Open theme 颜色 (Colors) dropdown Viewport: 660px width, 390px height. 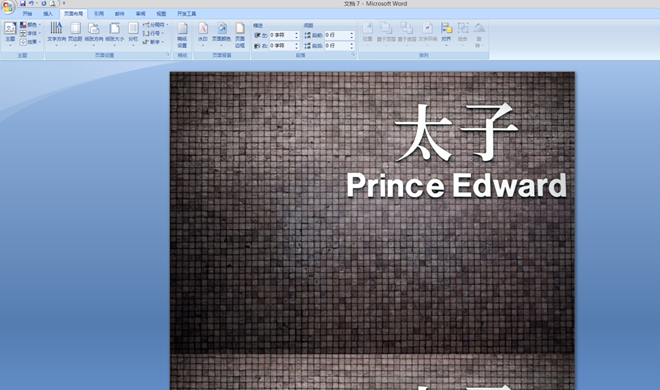coord(30,25)
